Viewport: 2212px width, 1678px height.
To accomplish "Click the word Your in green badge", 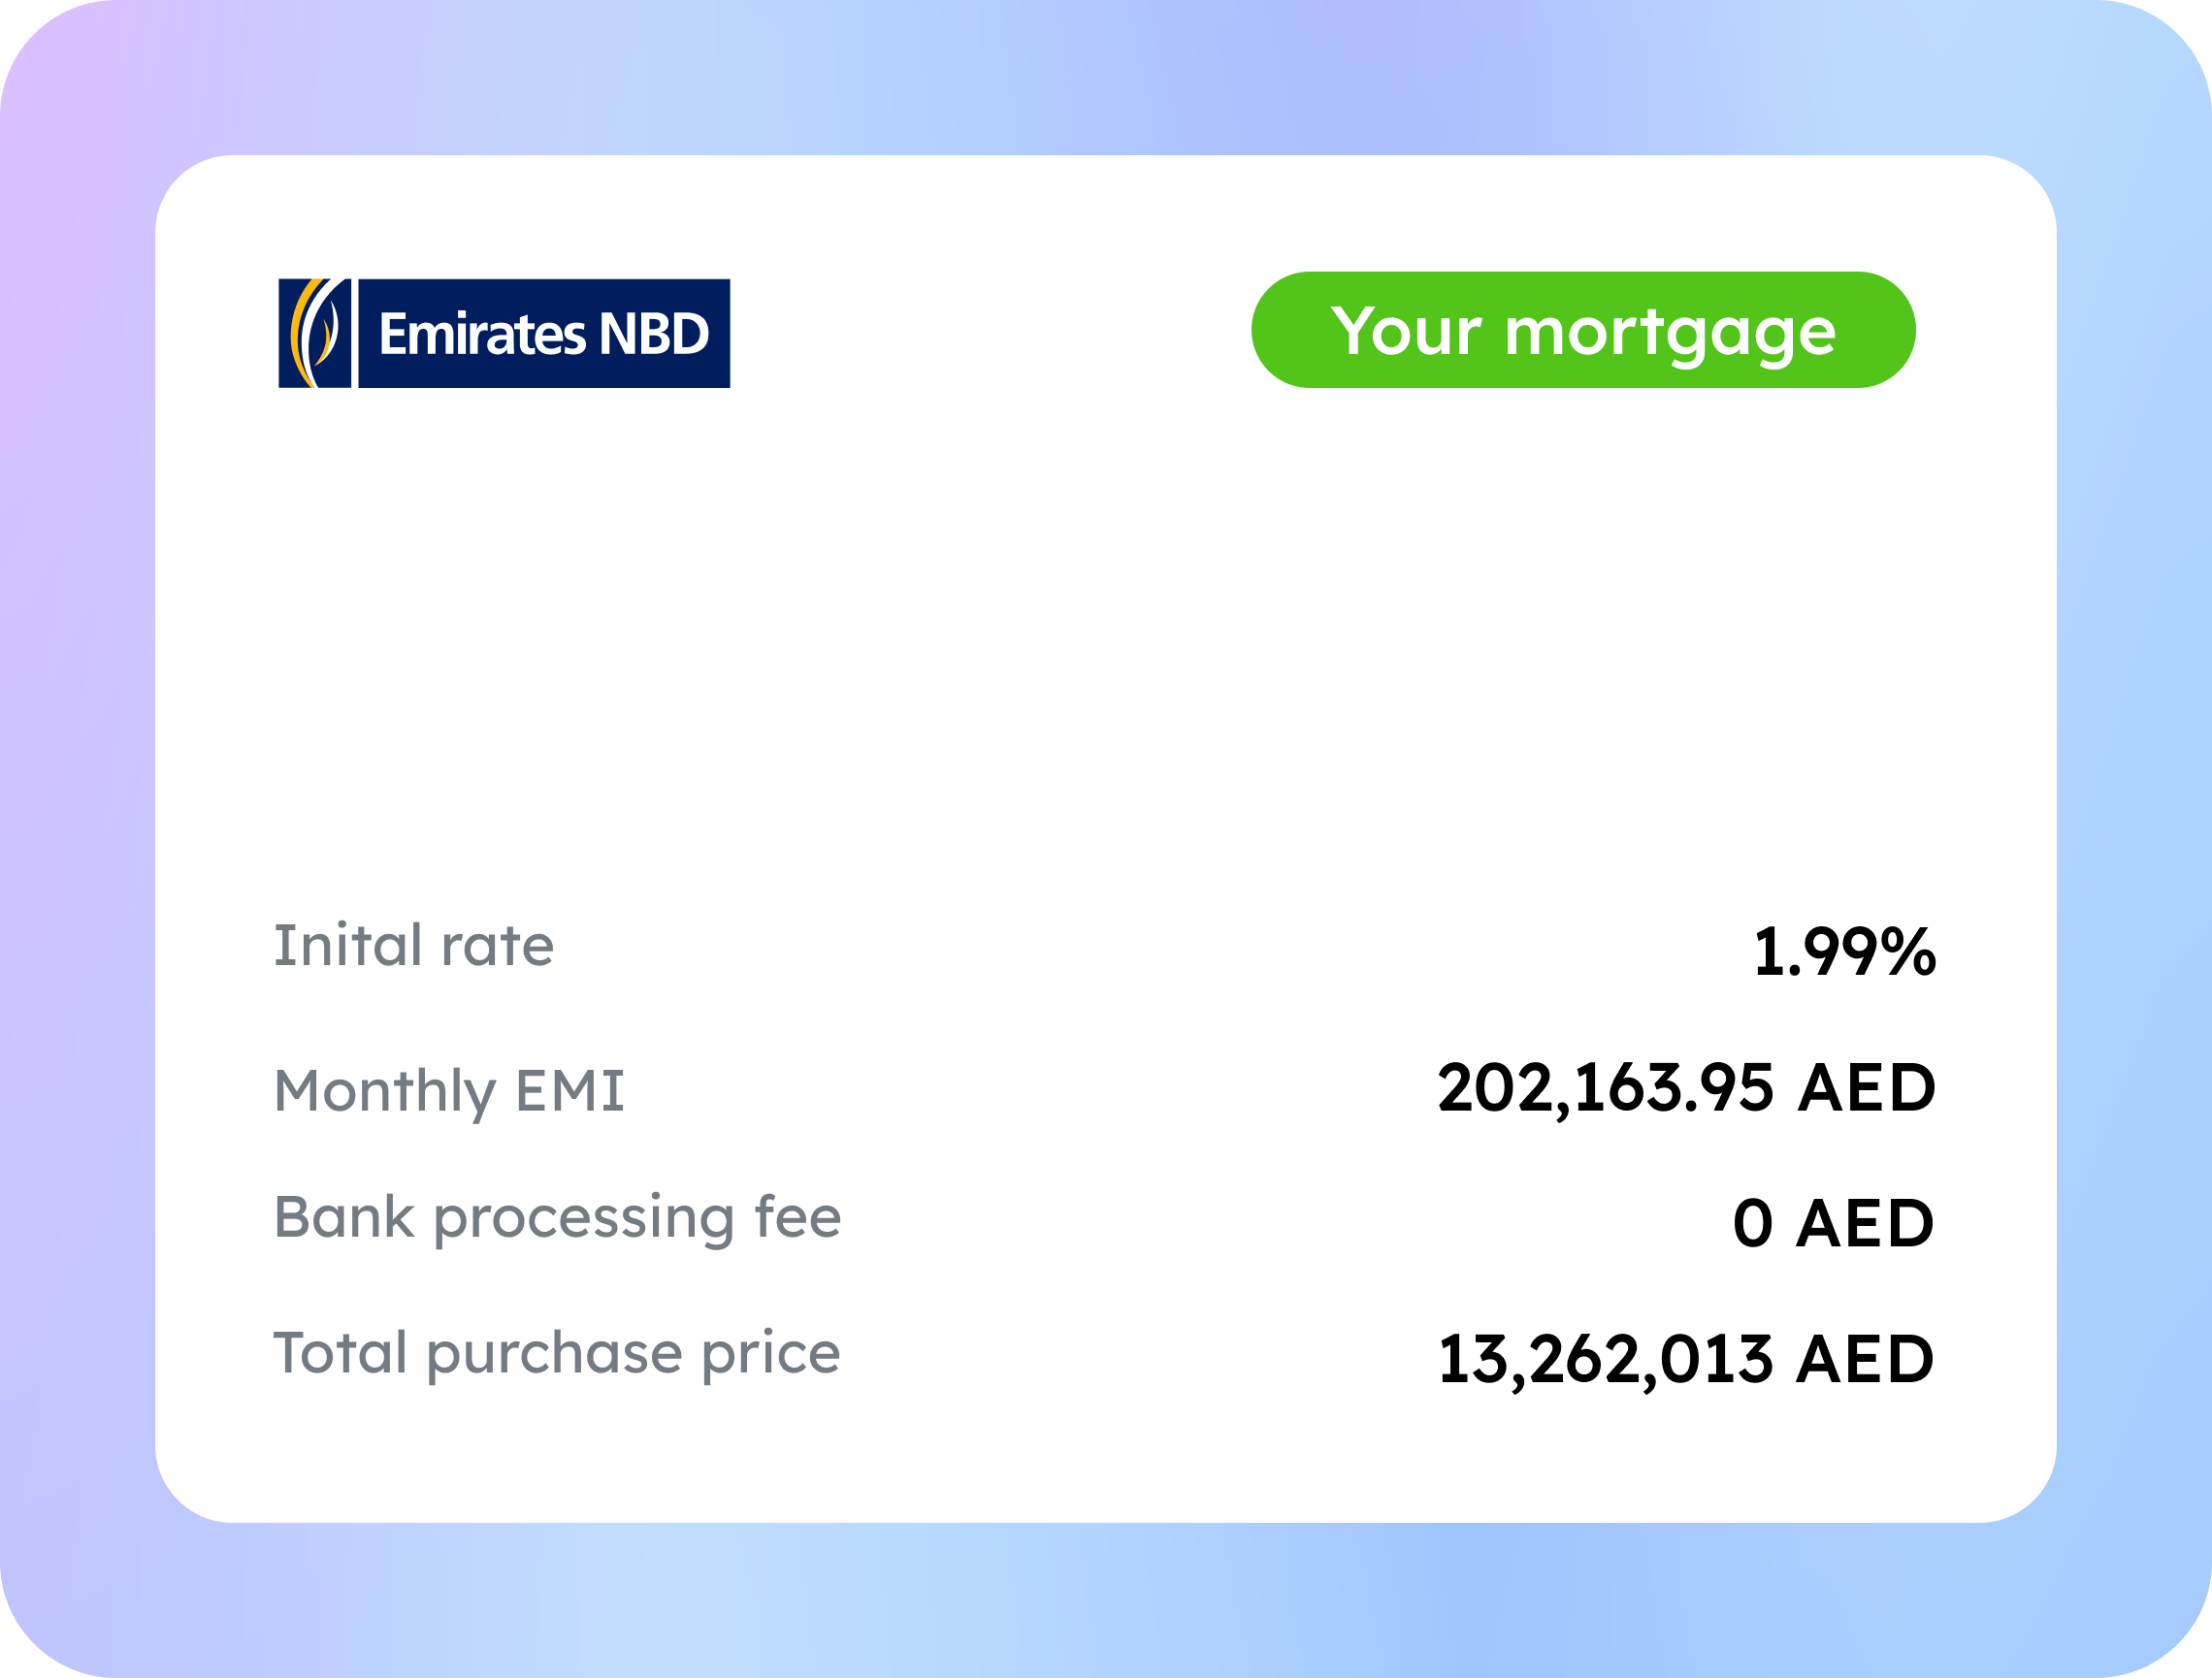I will (x=1406, y=330).
